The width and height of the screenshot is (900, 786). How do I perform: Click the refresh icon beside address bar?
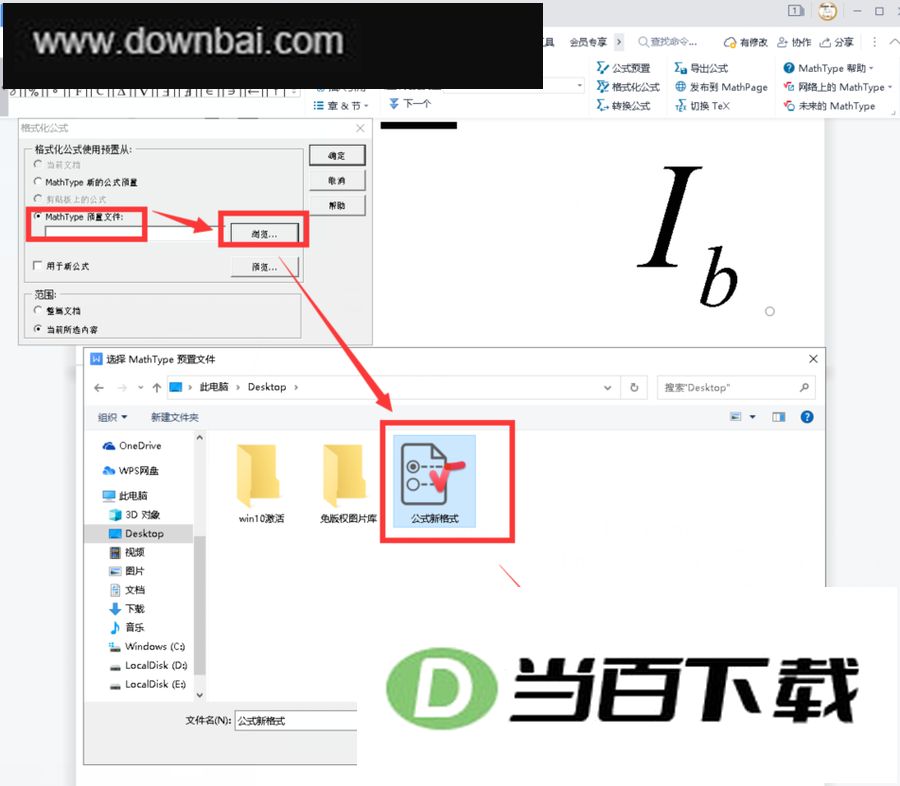634,388
